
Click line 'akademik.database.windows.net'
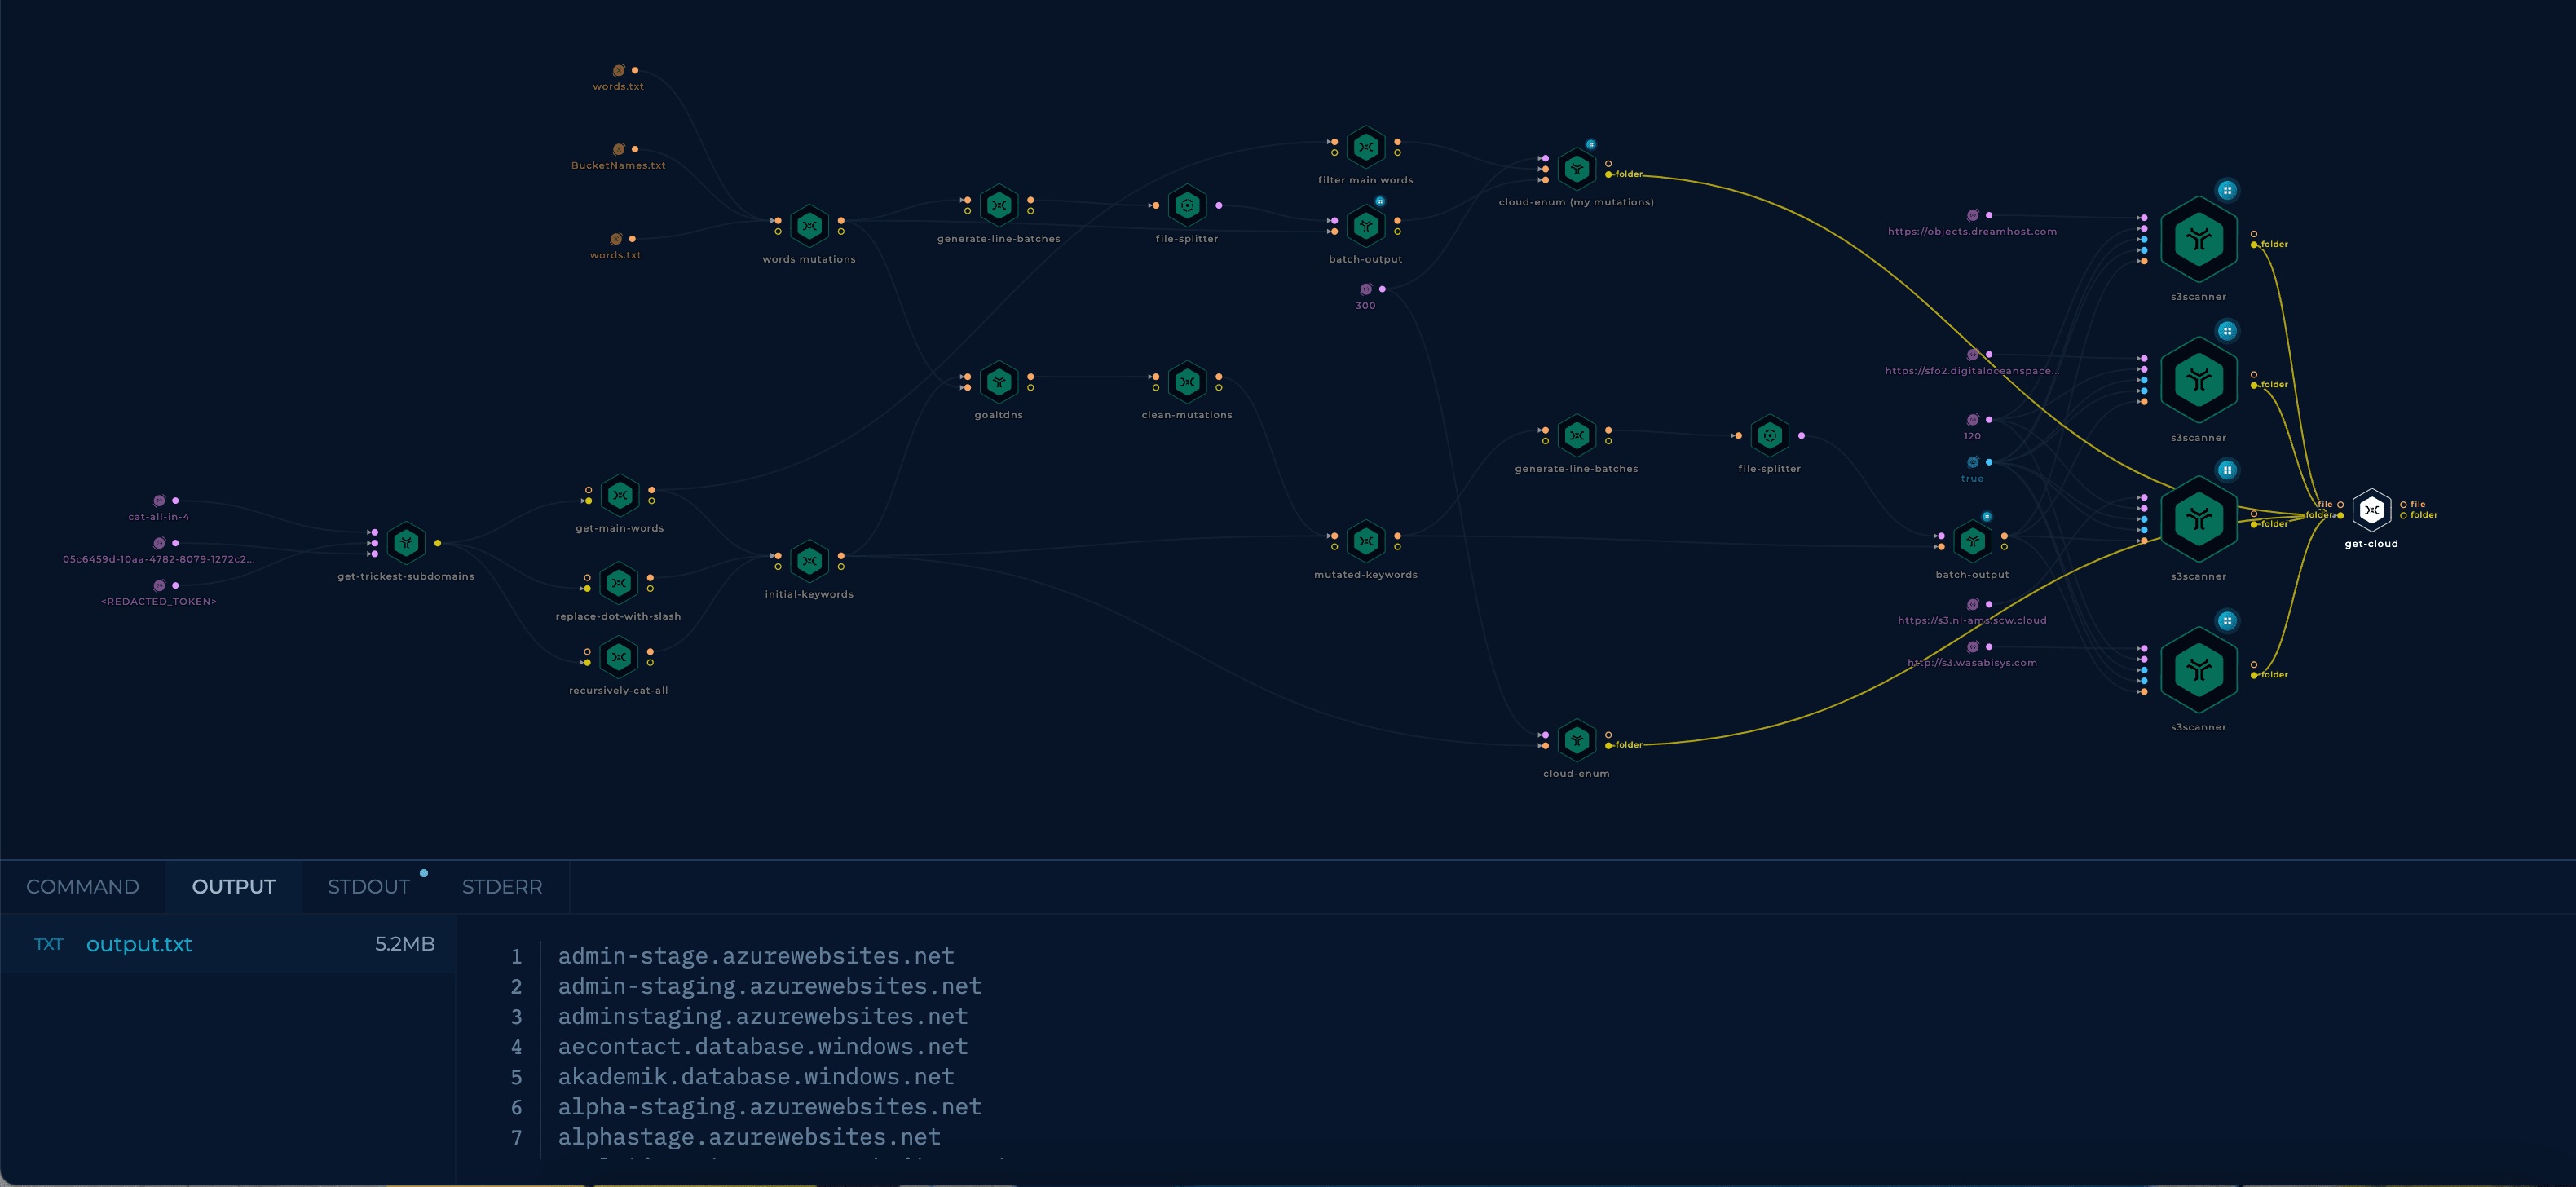(756, 1077)
